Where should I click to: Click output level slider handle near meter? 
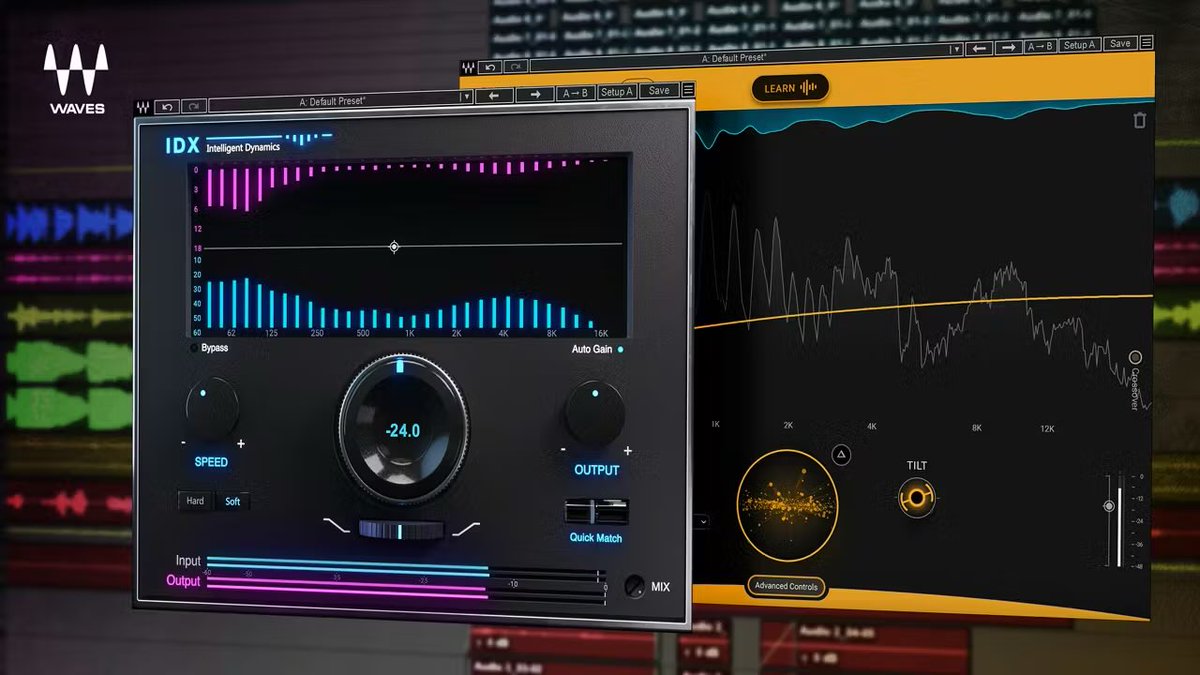pyautogui.click(x=1108, y=506)
